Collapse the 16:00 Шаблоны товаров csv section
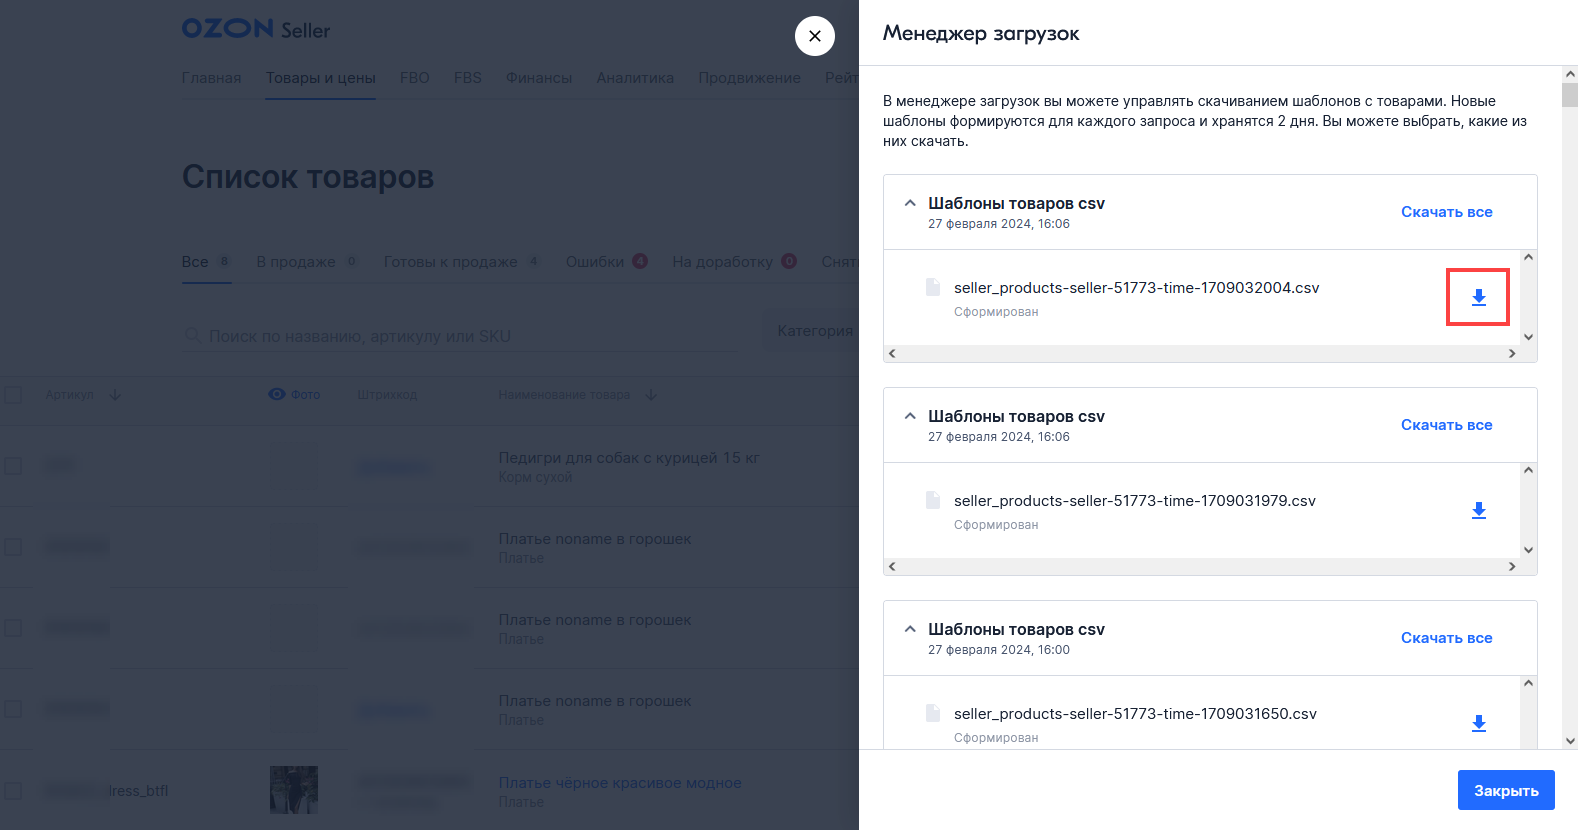The image size is (1578, 830). [910, 629]
